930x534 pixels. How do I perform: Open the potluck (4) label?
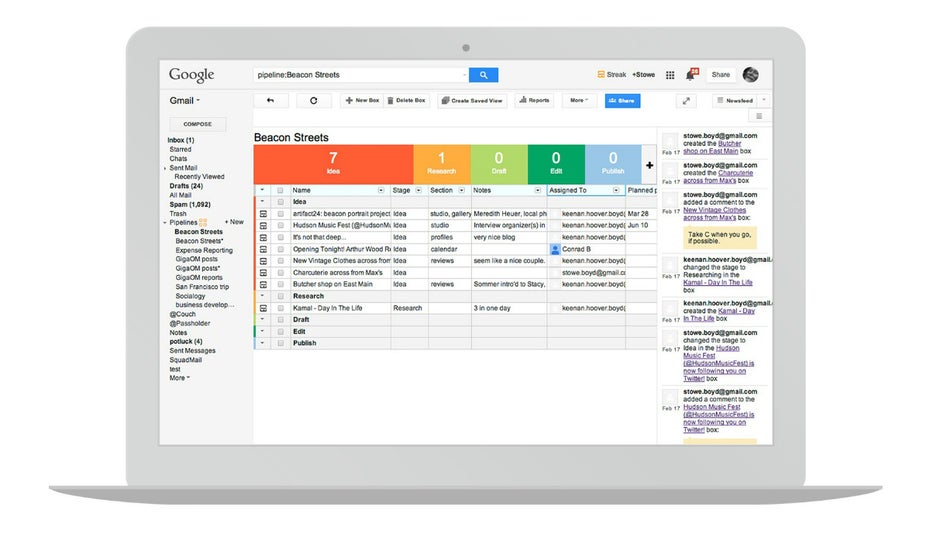pyautogui.click(x=186, y=342)
